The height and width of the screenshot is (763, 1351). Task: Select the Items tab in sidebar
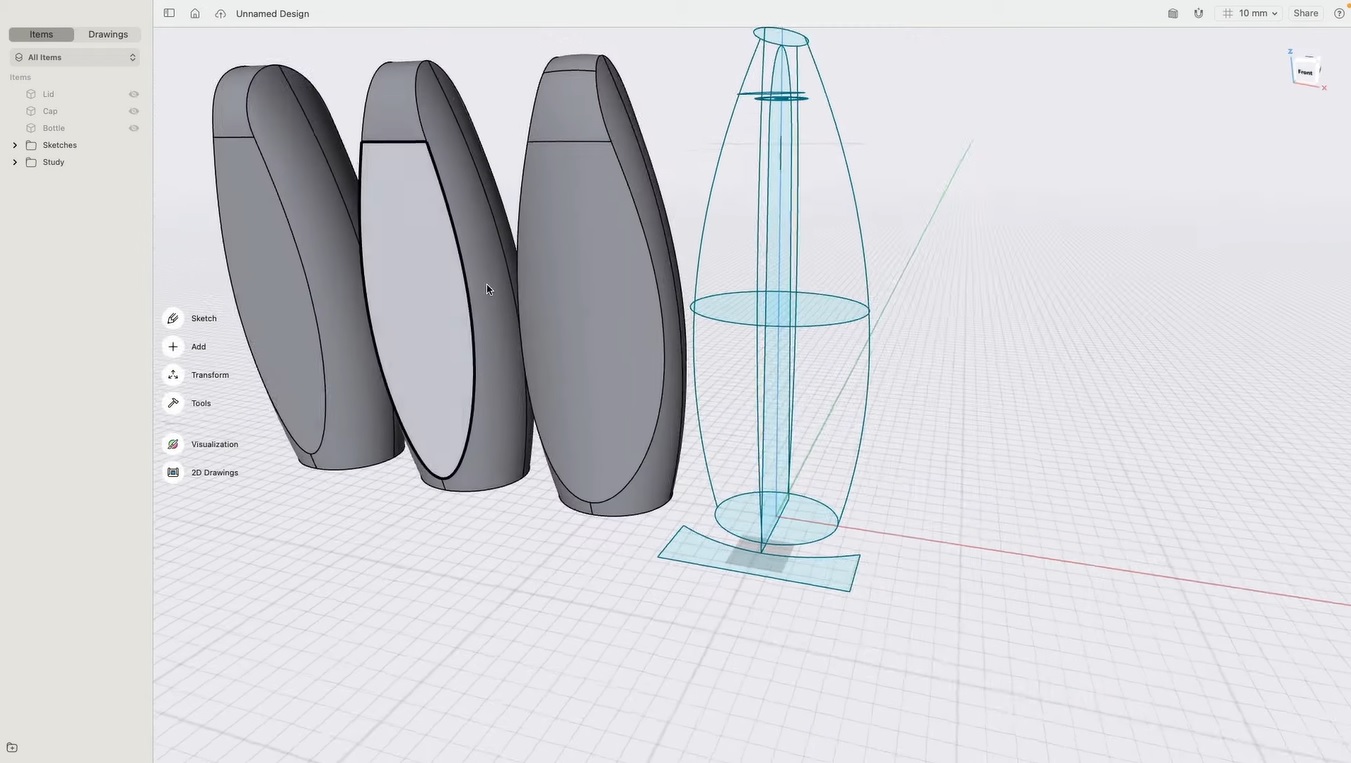[40, 33]
